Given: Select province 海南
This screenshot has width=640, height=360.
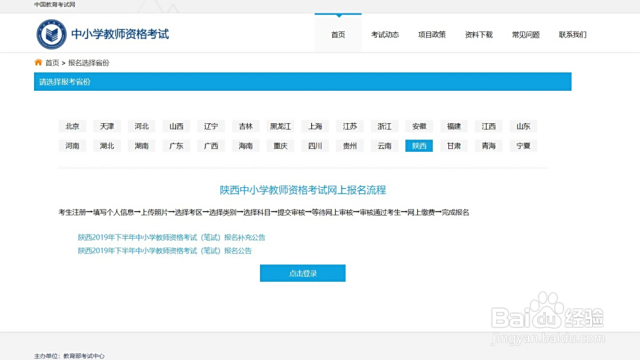Looking at the screenshot, I should point(246,146).
